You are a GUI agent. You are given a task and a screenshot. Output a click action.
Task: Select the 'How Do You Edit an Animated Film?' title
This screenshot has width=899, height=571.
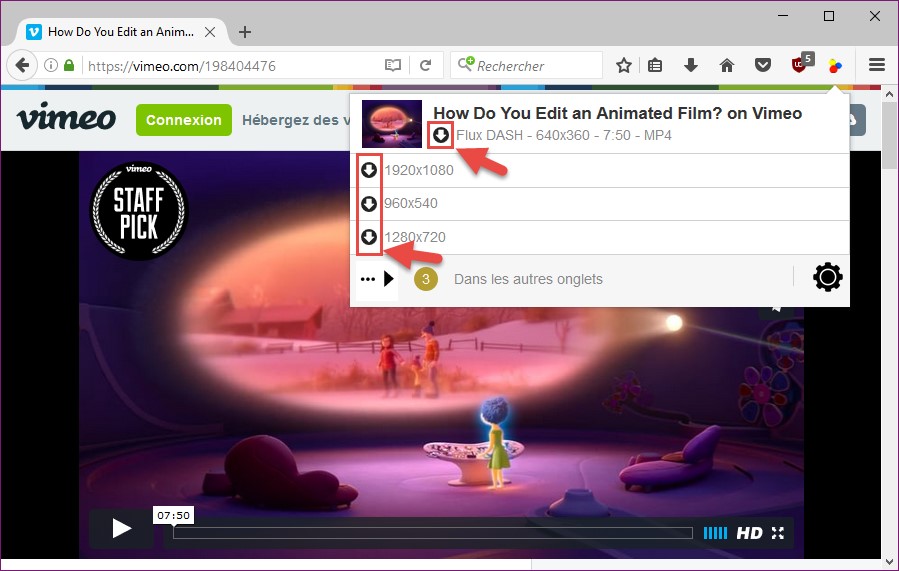(617, 114)
